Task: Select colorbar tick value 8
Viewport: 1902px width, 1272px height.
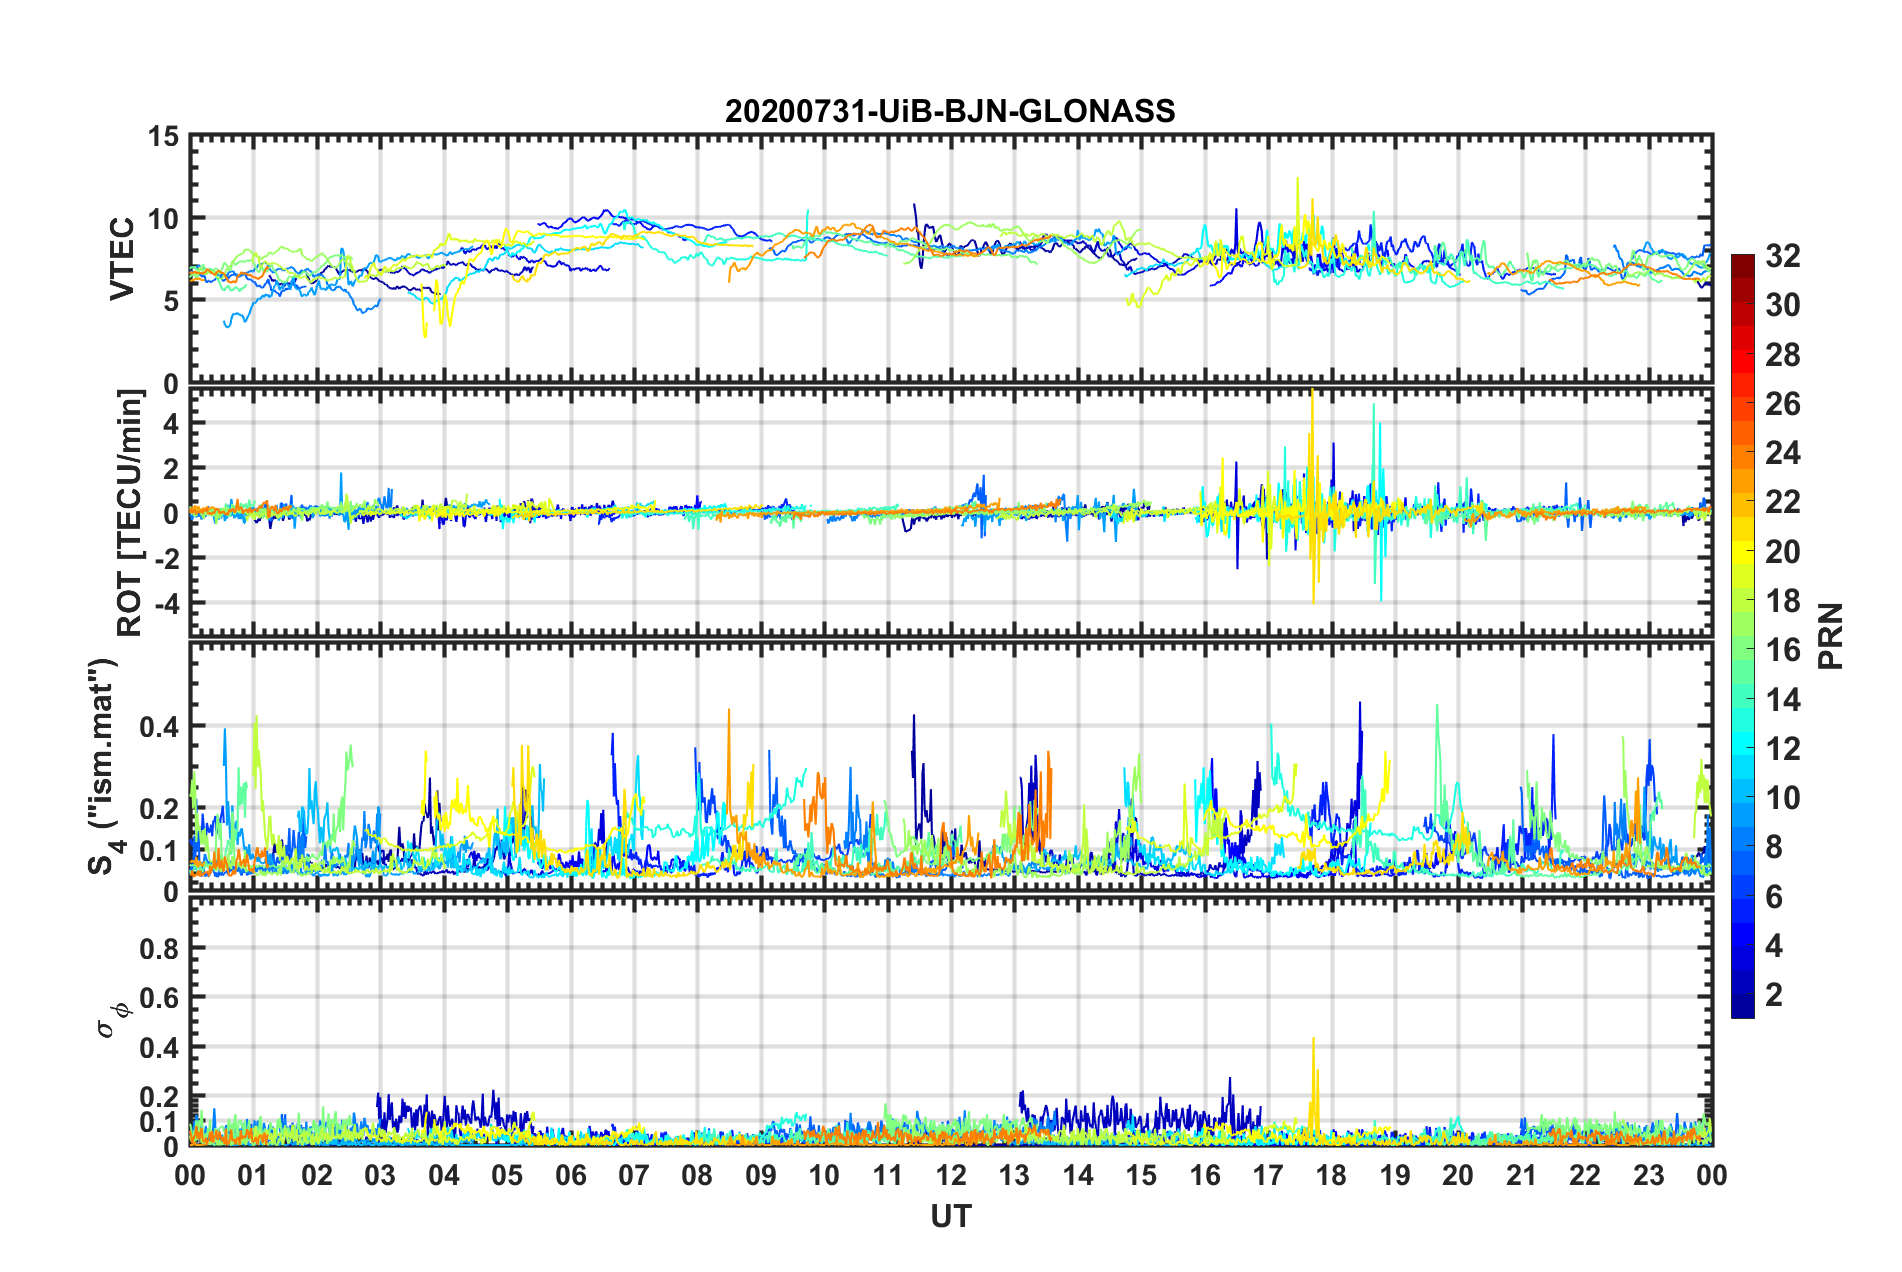Action: 1774,847
